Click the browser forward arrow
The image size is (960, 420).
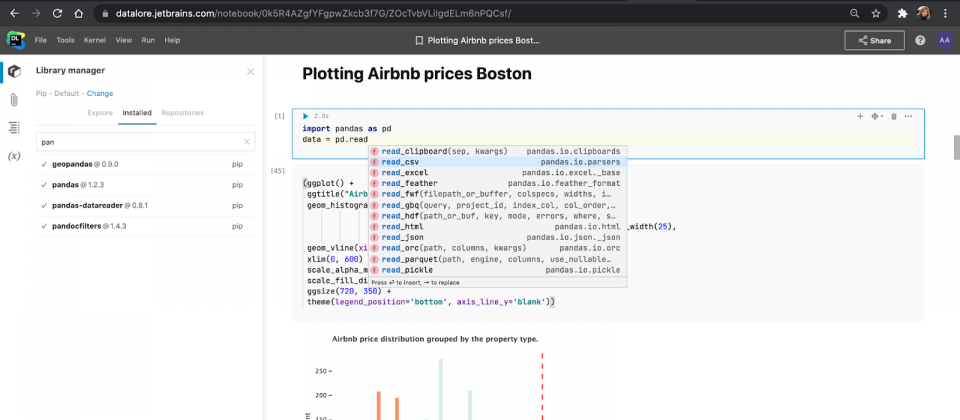click(36, 13)
